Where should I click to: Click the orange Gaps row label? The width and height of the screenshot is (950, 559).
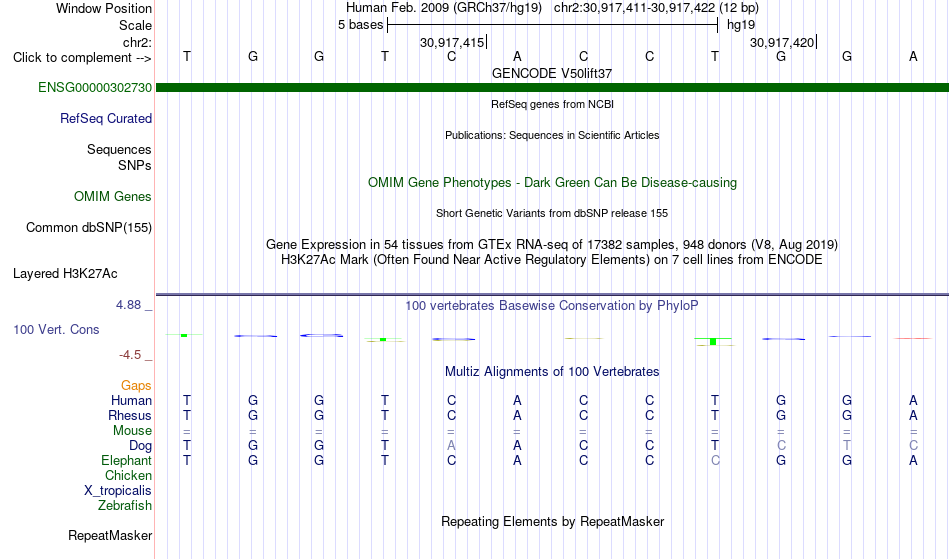[x=136, y=386]
